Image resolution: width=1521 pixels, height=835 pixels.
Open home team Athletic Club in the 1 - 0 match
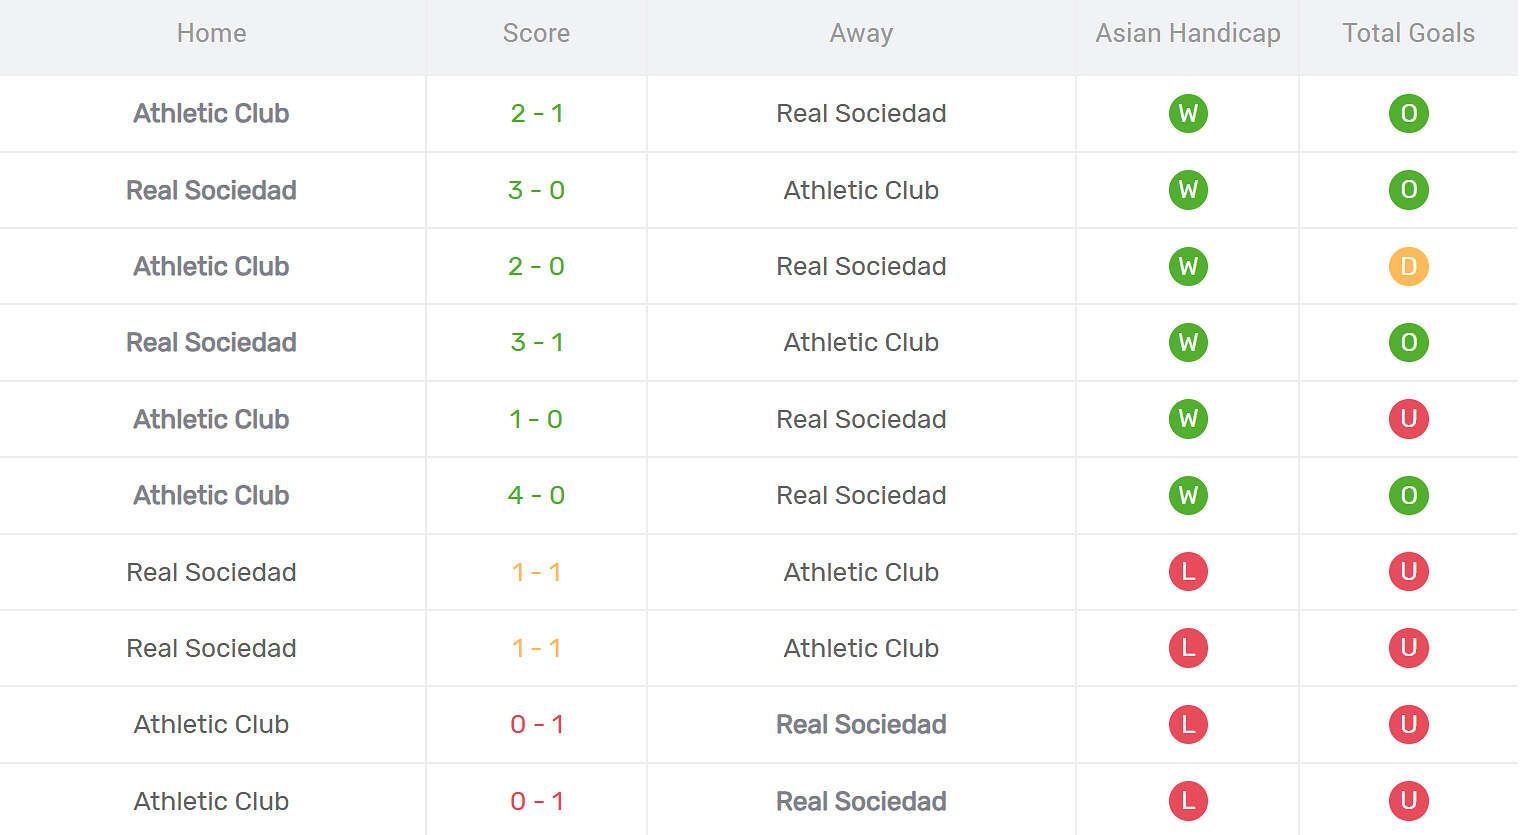(x=211, y=419)
